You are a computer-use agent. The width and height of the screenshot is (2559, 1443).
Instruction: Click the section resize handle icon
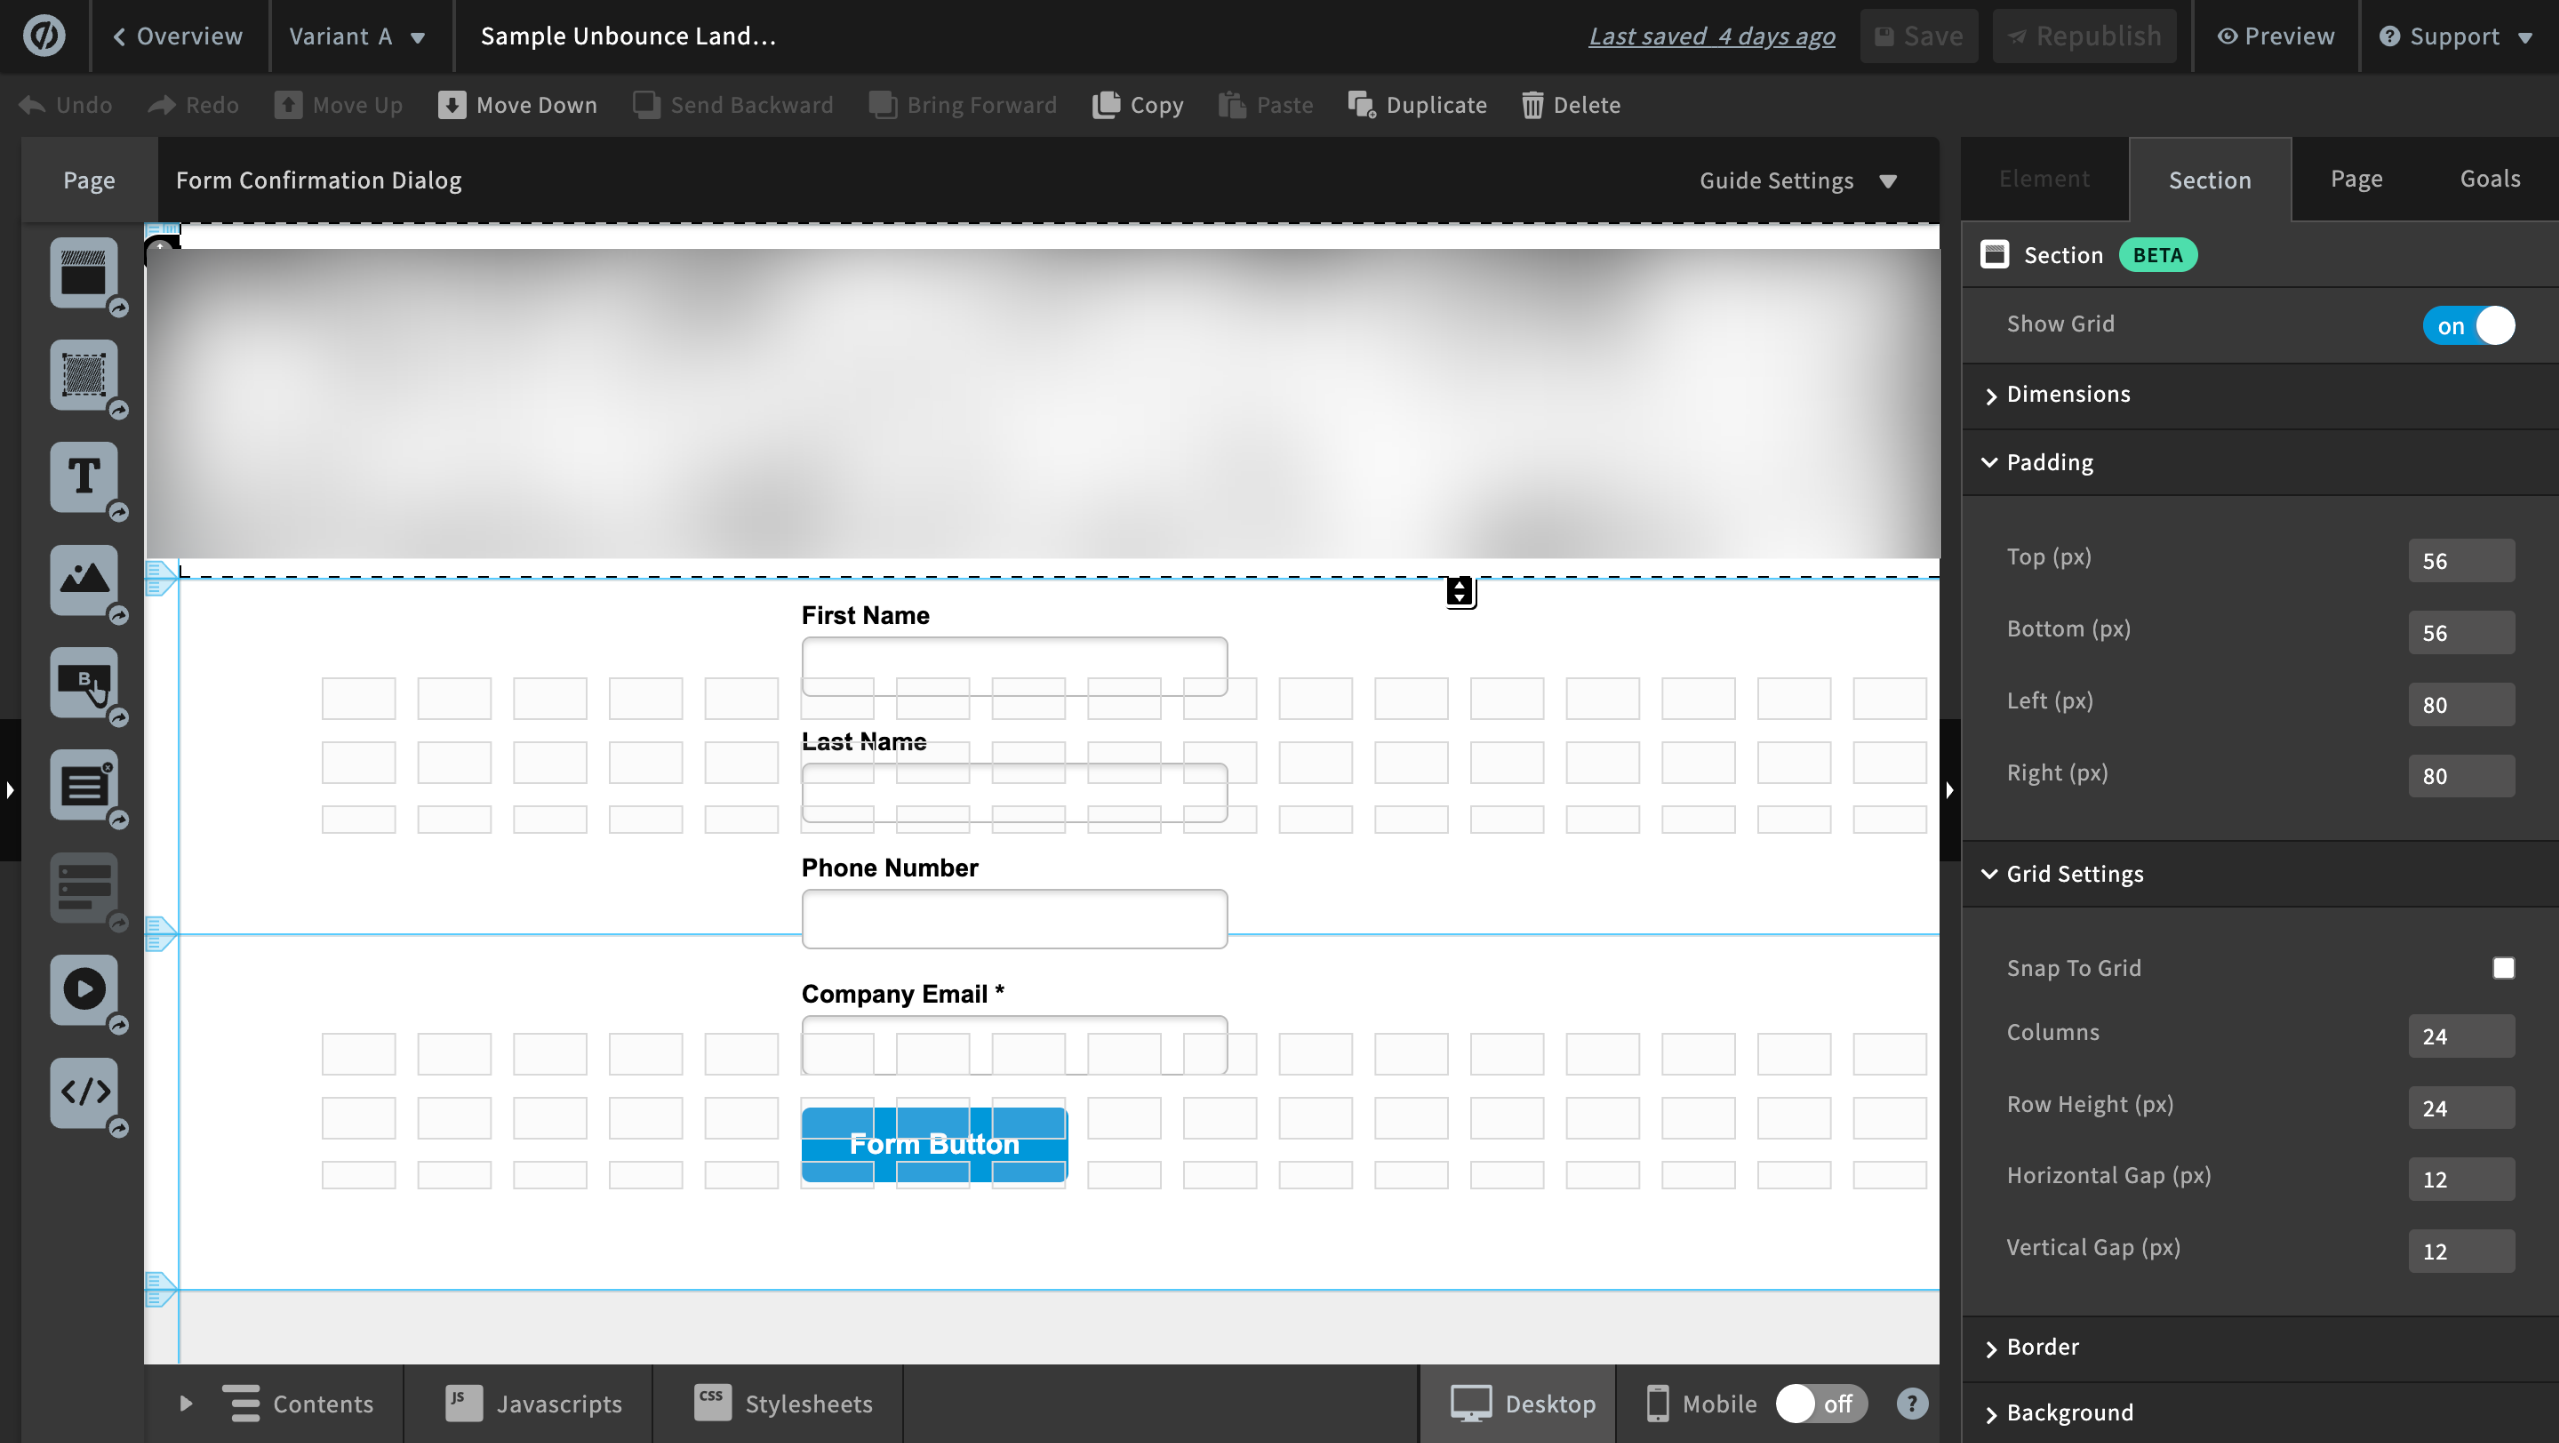click(1460, 592)
